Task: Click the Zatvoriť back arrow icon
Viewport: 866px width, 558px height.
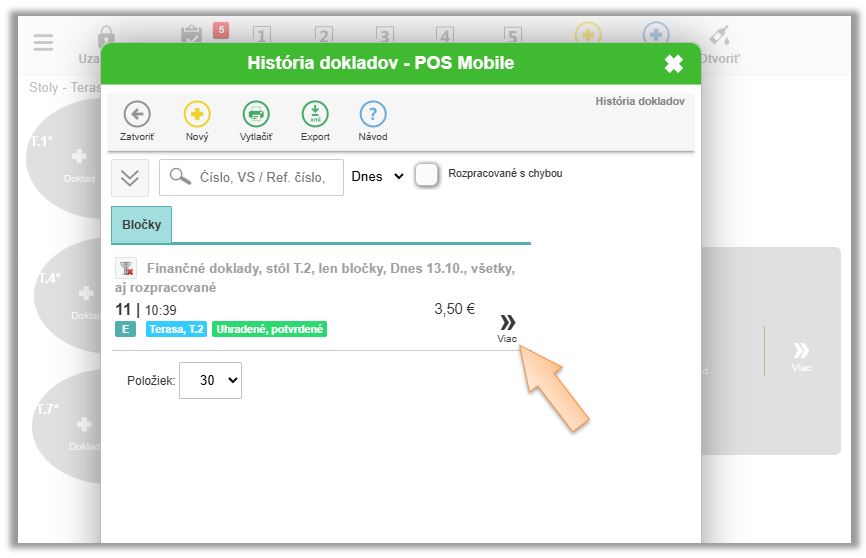Action: point(137,114)
